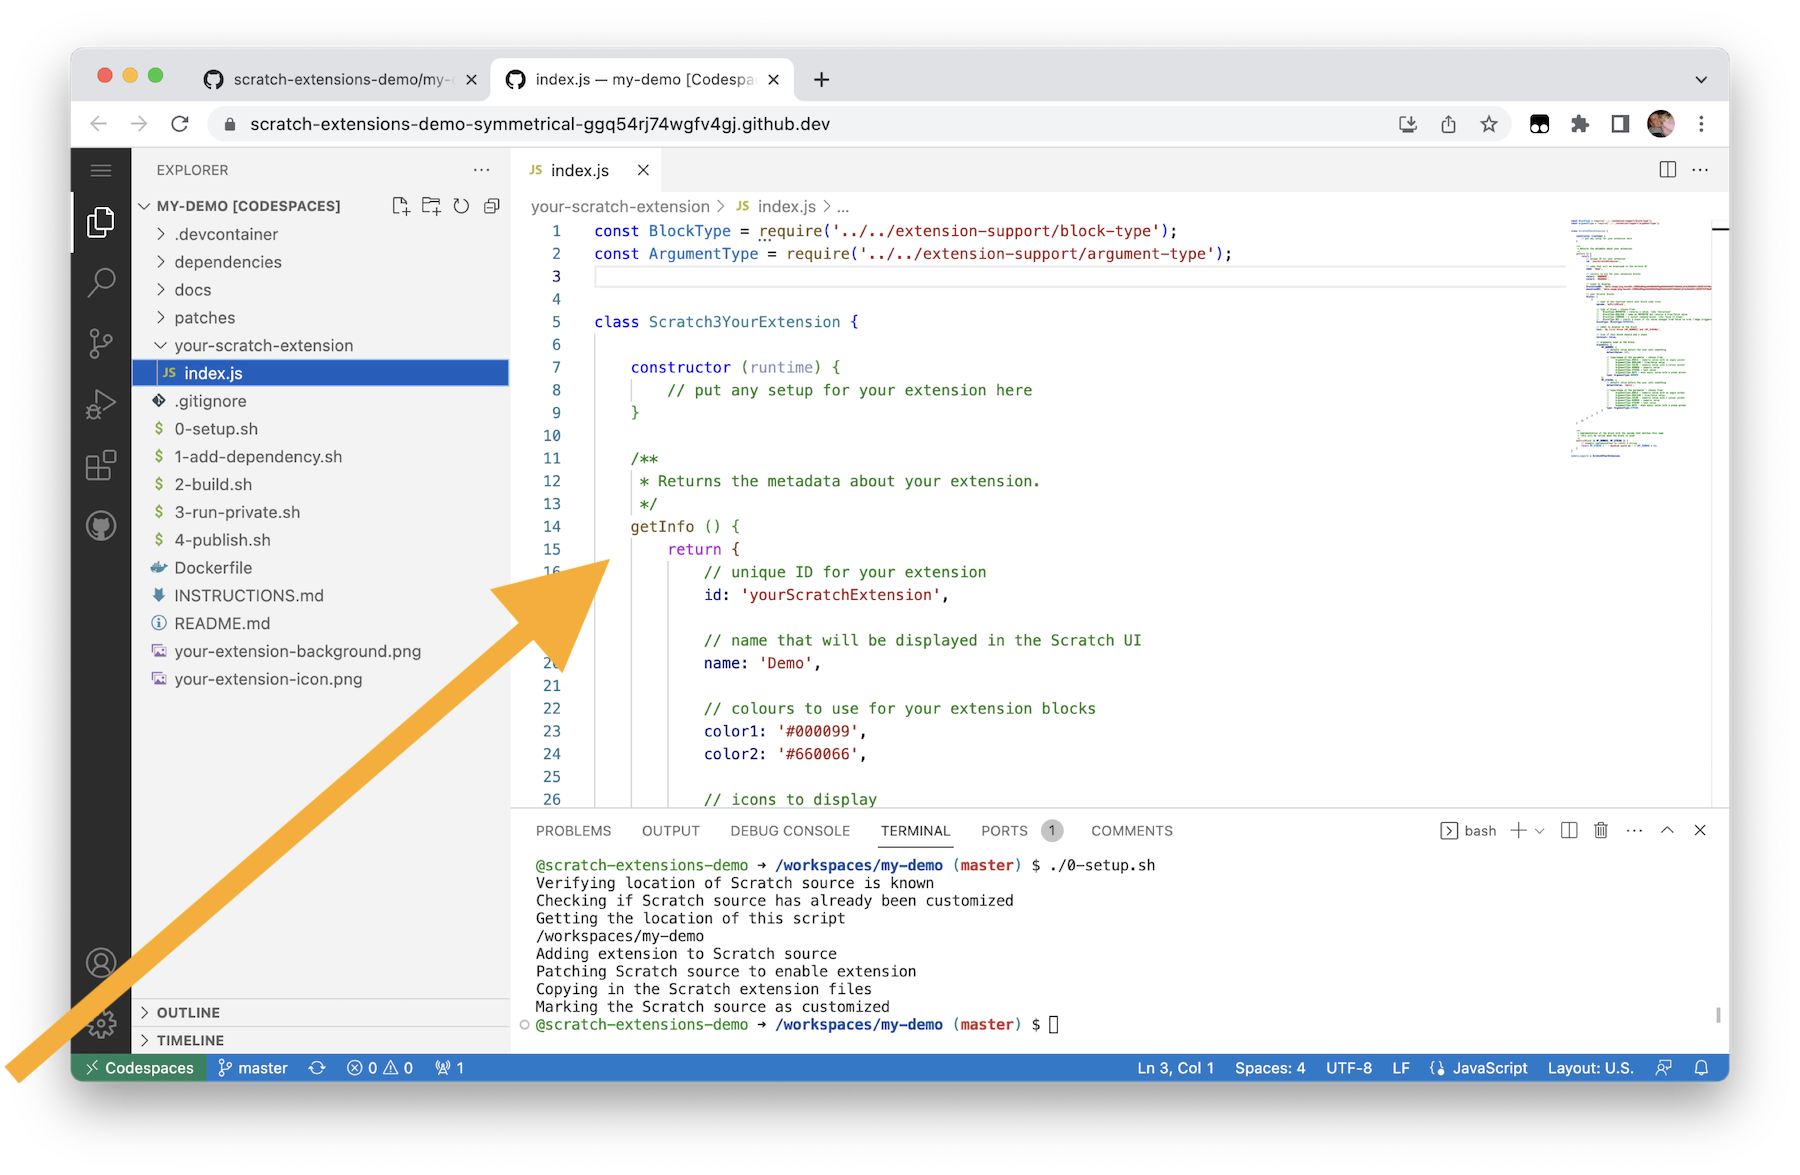Viewport: 1800px width, 1175px height.
Task: Open the Search panel
Action: (x=100, y=283)
